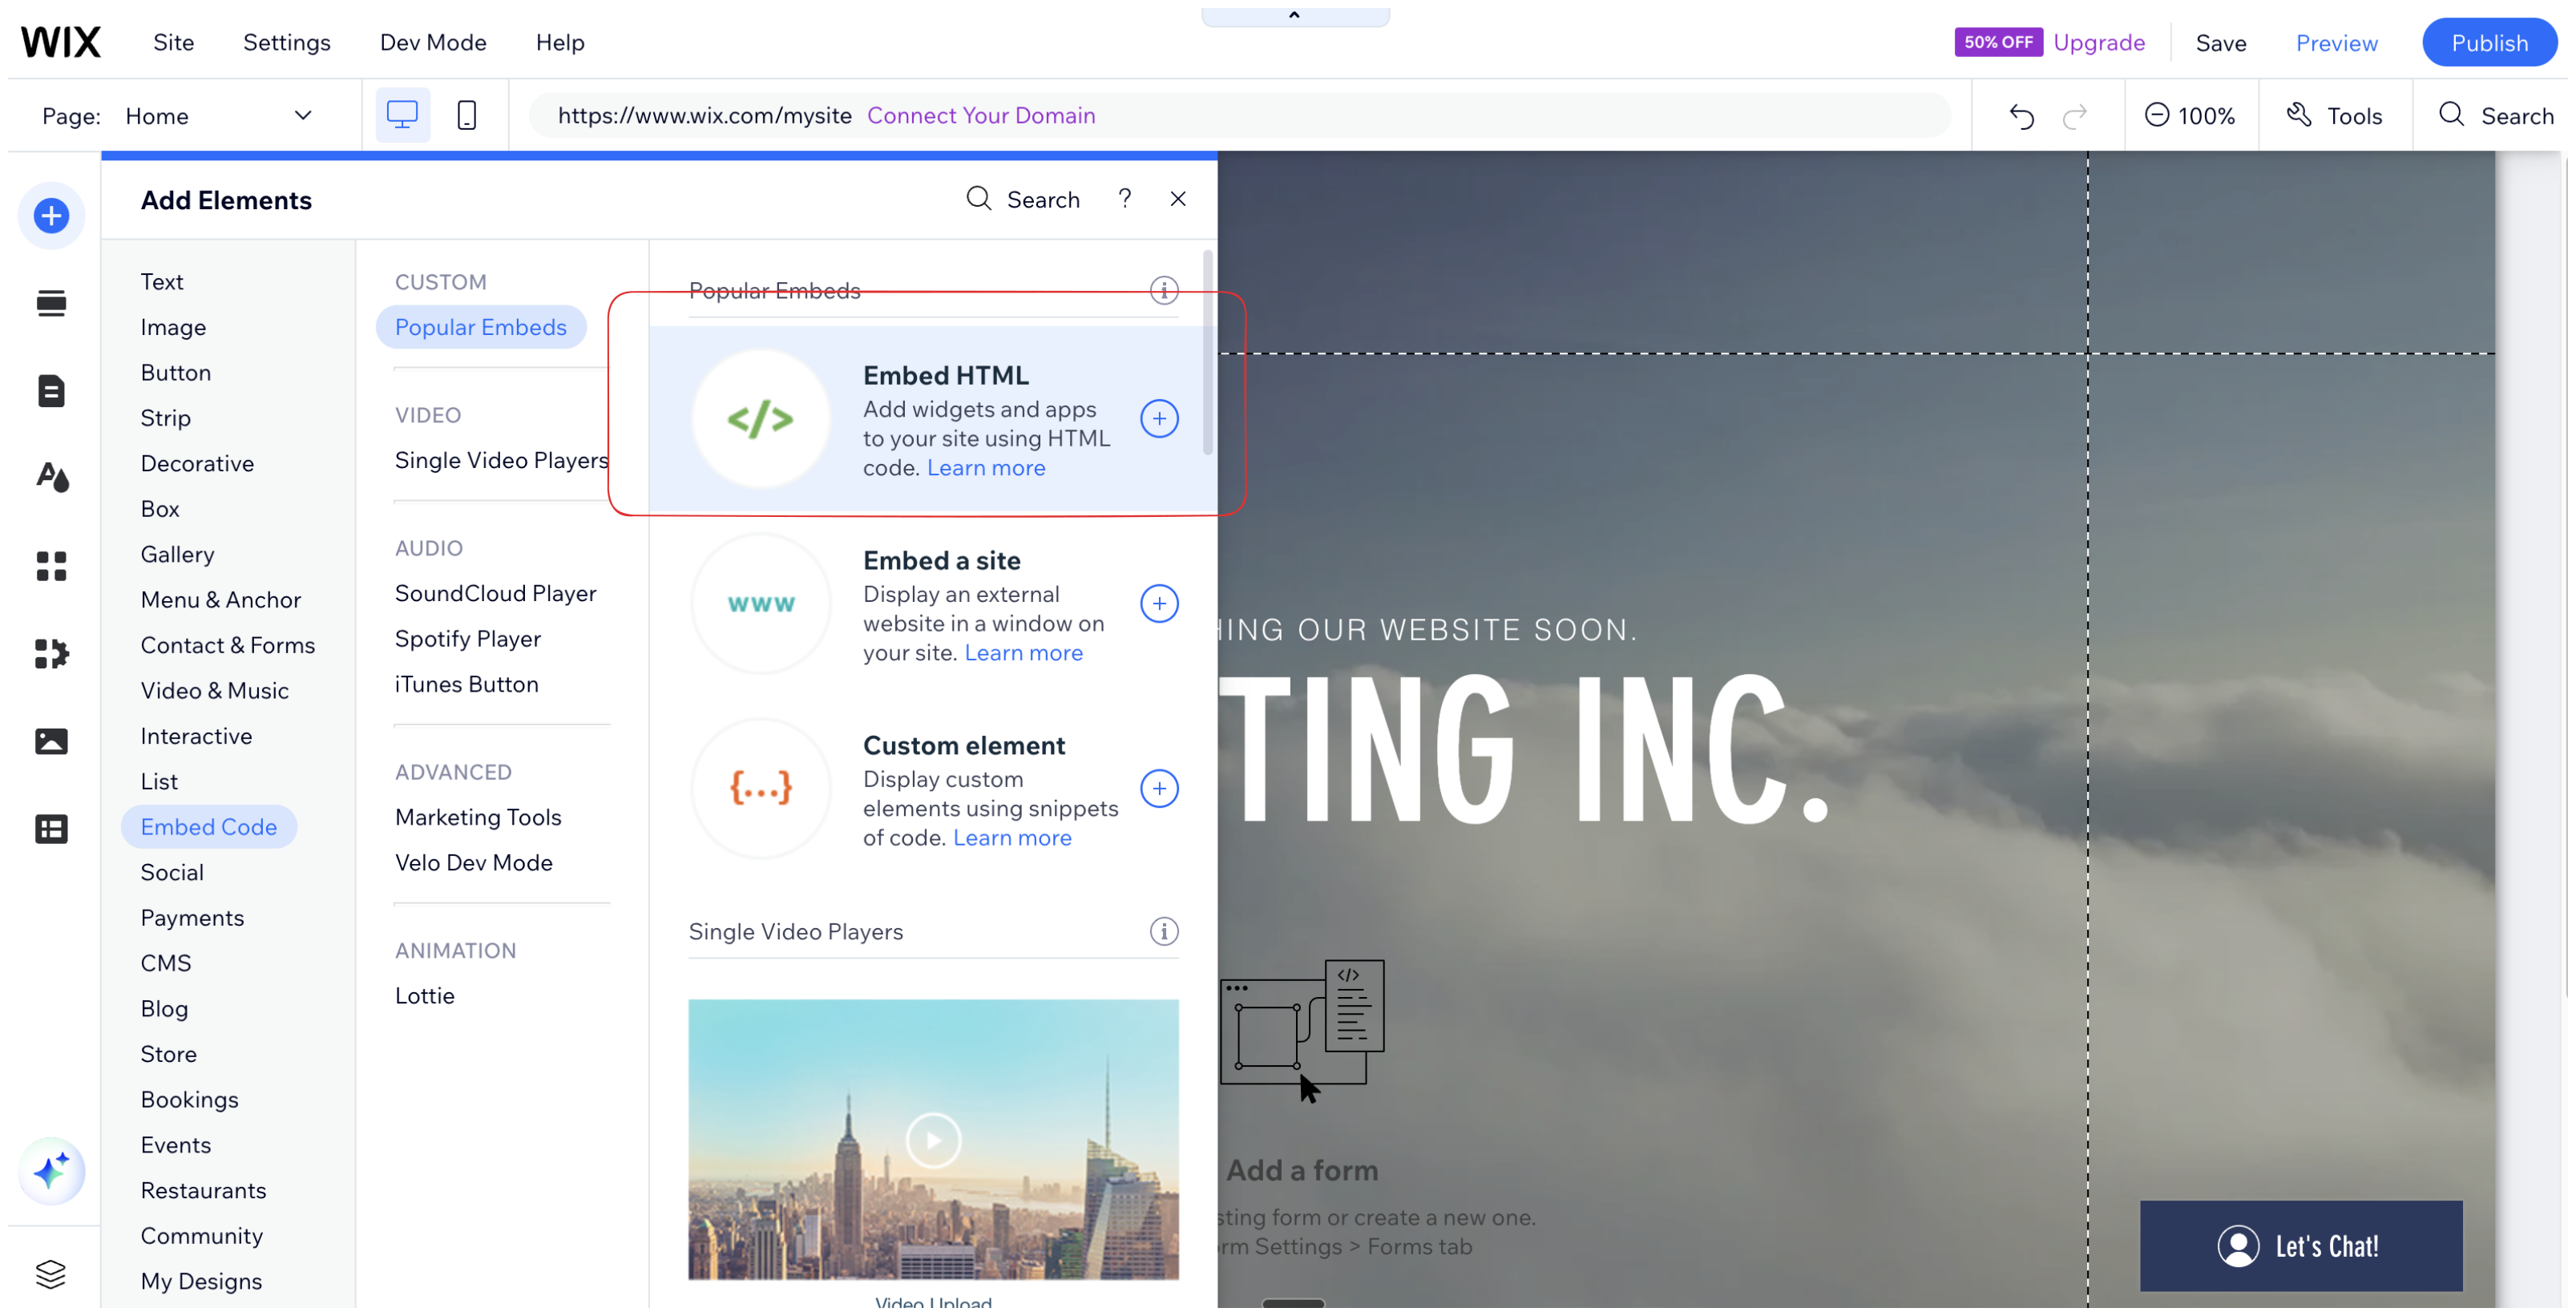Expand the Page Home dropdown

pos(218,116)
